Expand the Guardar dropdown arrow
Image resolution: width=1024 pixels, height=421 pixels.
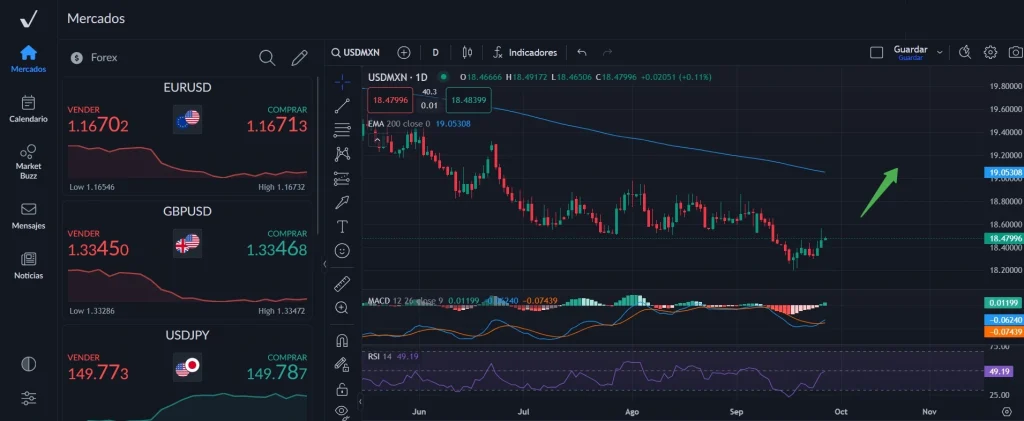click(940, 52)
